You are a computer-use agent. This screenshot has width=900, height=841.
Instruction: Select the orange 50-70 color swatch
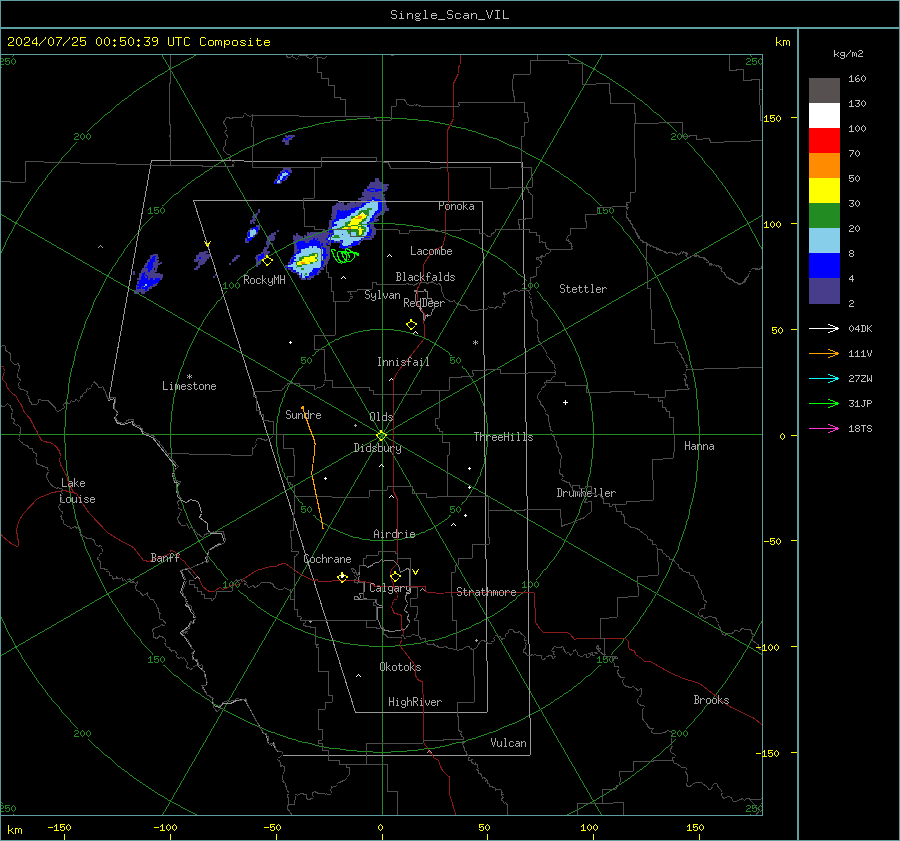(824, 166)
